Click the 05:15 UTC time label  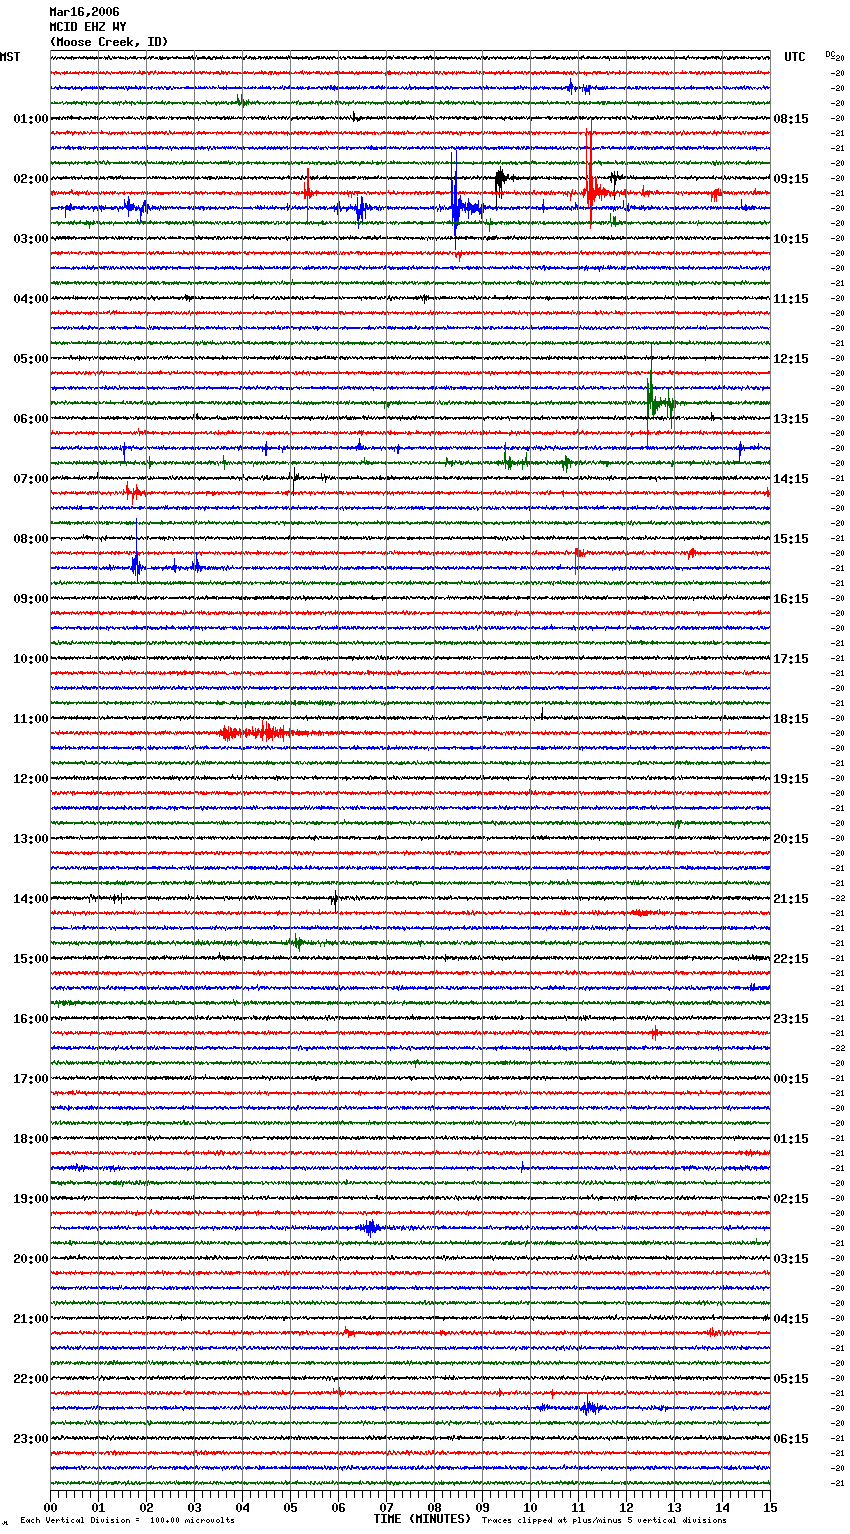[791, 1379]
